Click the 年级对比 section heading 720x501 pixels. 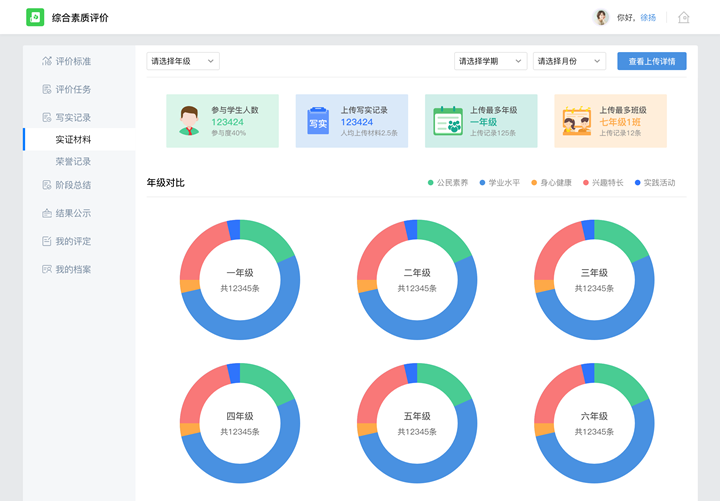(x=165, y=183)
